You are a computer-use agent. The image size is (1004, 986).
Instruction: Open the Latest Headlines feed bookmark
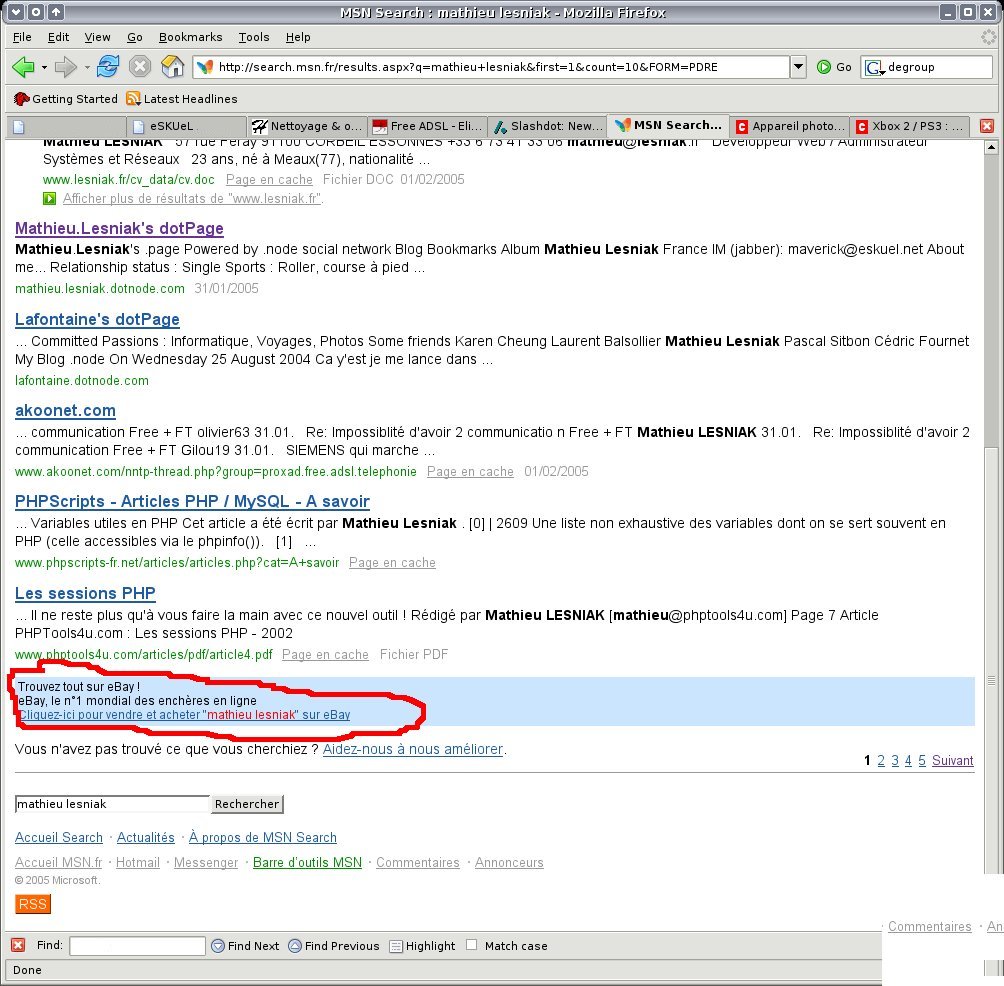point(182,99)
